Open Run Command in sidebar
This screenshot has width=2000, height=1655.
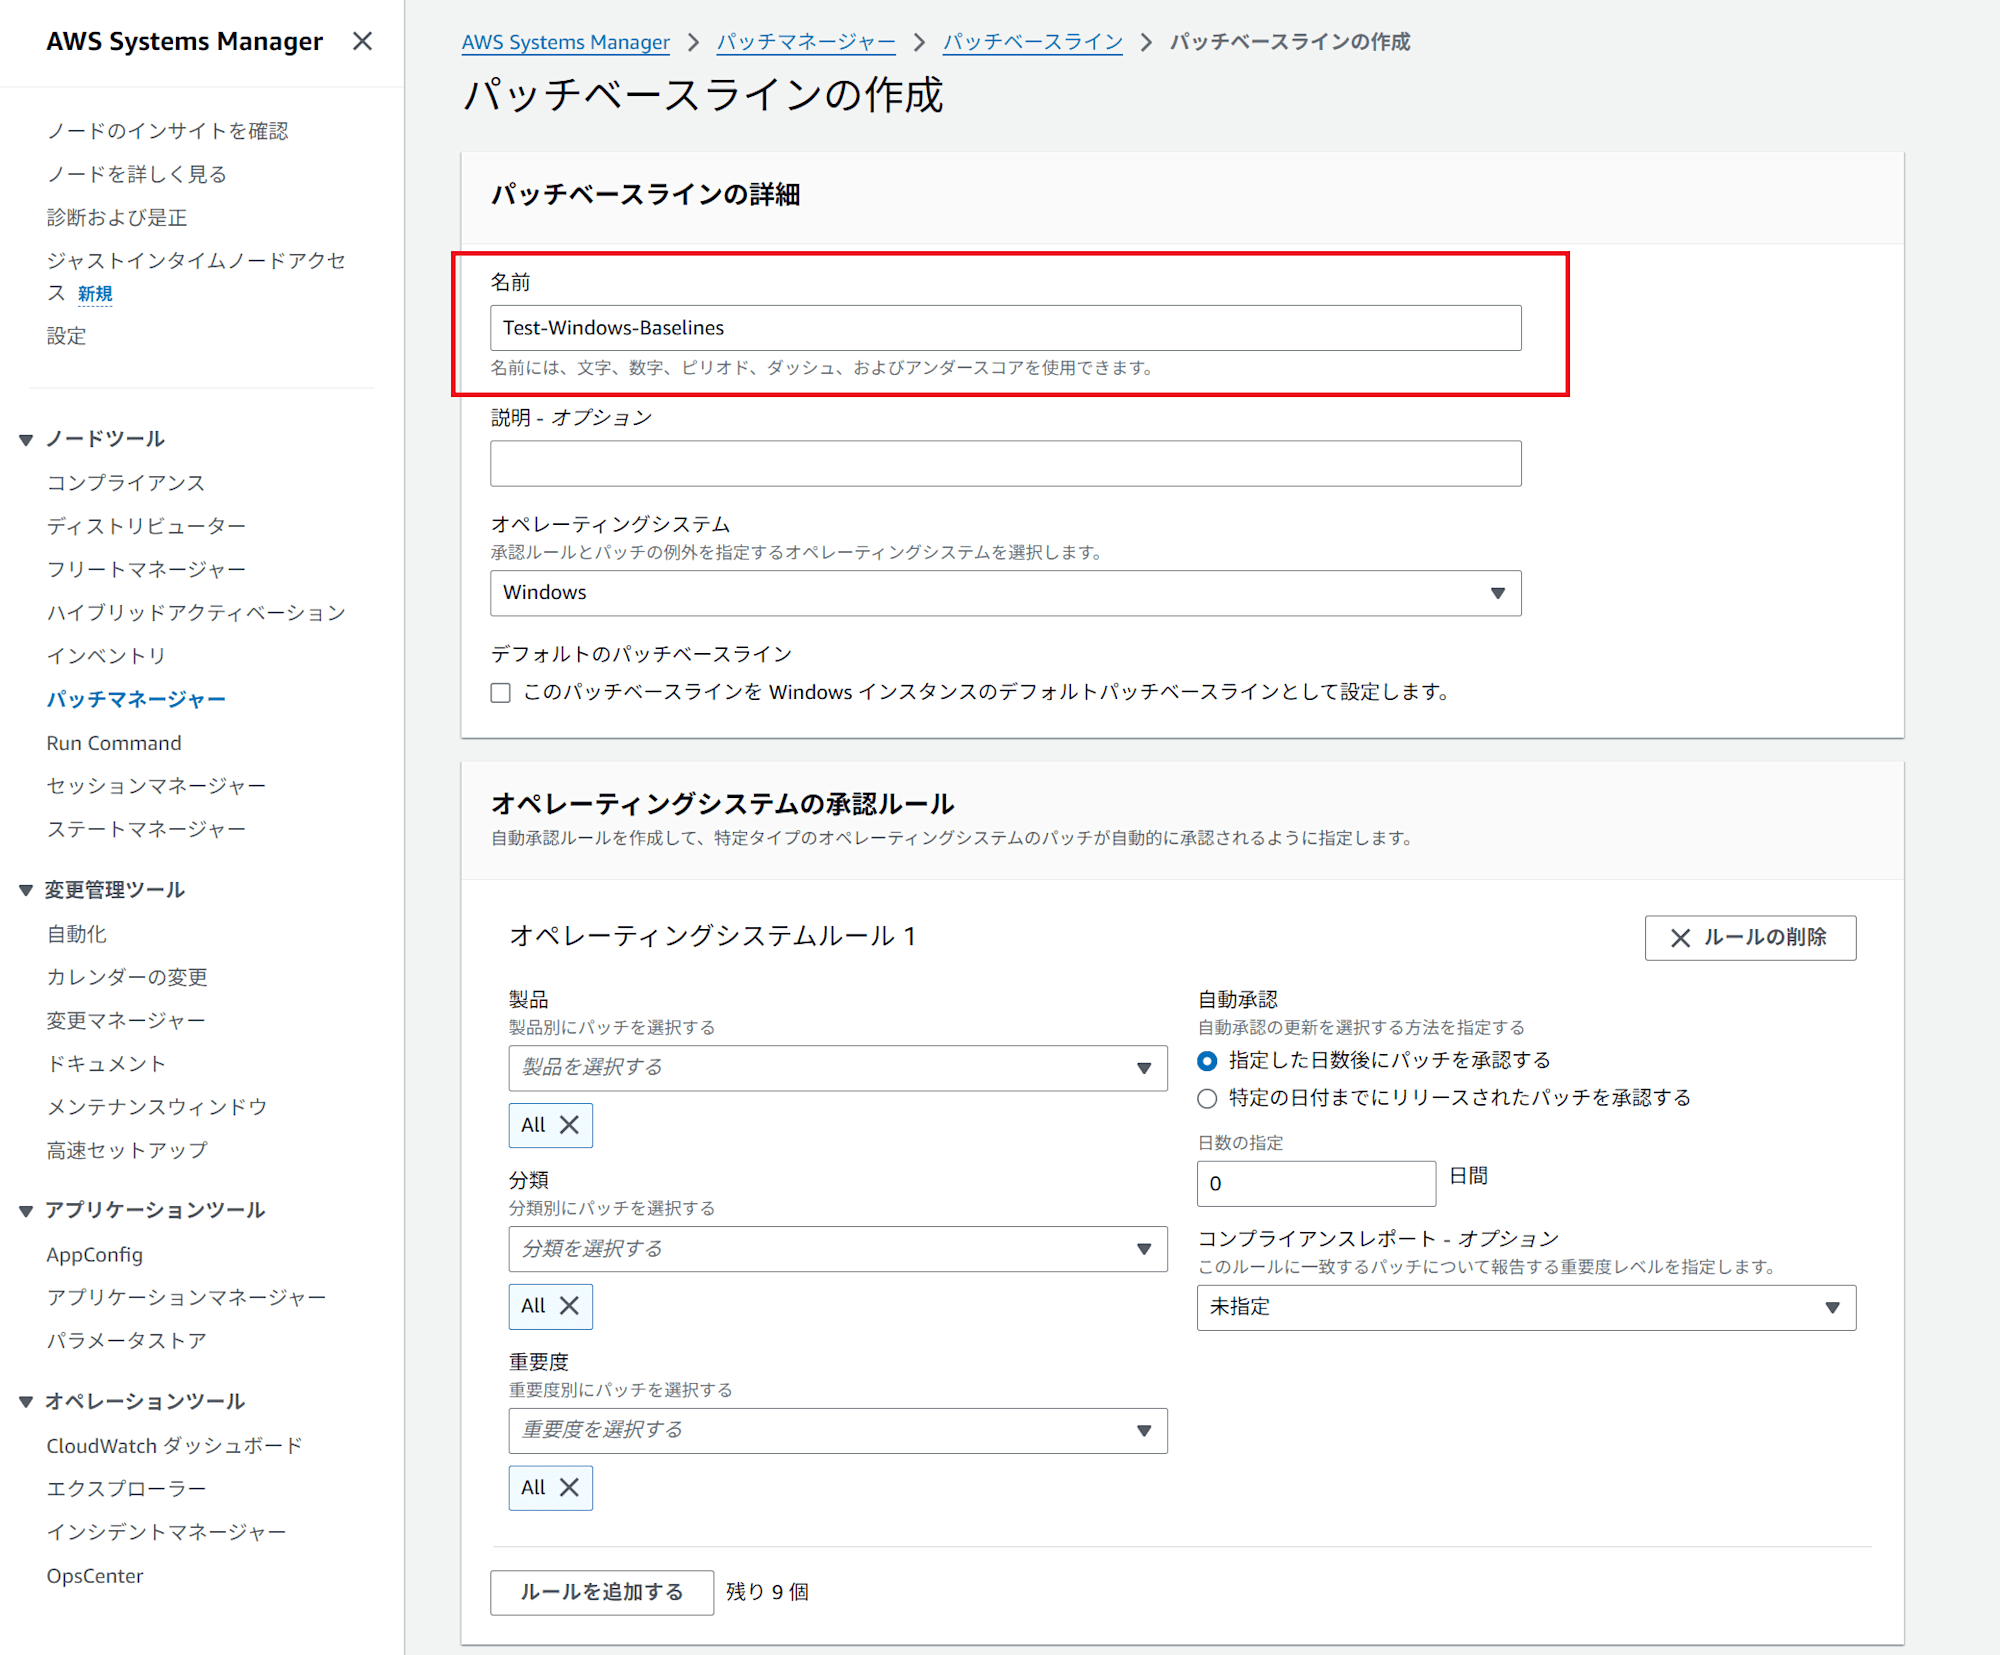[x=114, y=743]
